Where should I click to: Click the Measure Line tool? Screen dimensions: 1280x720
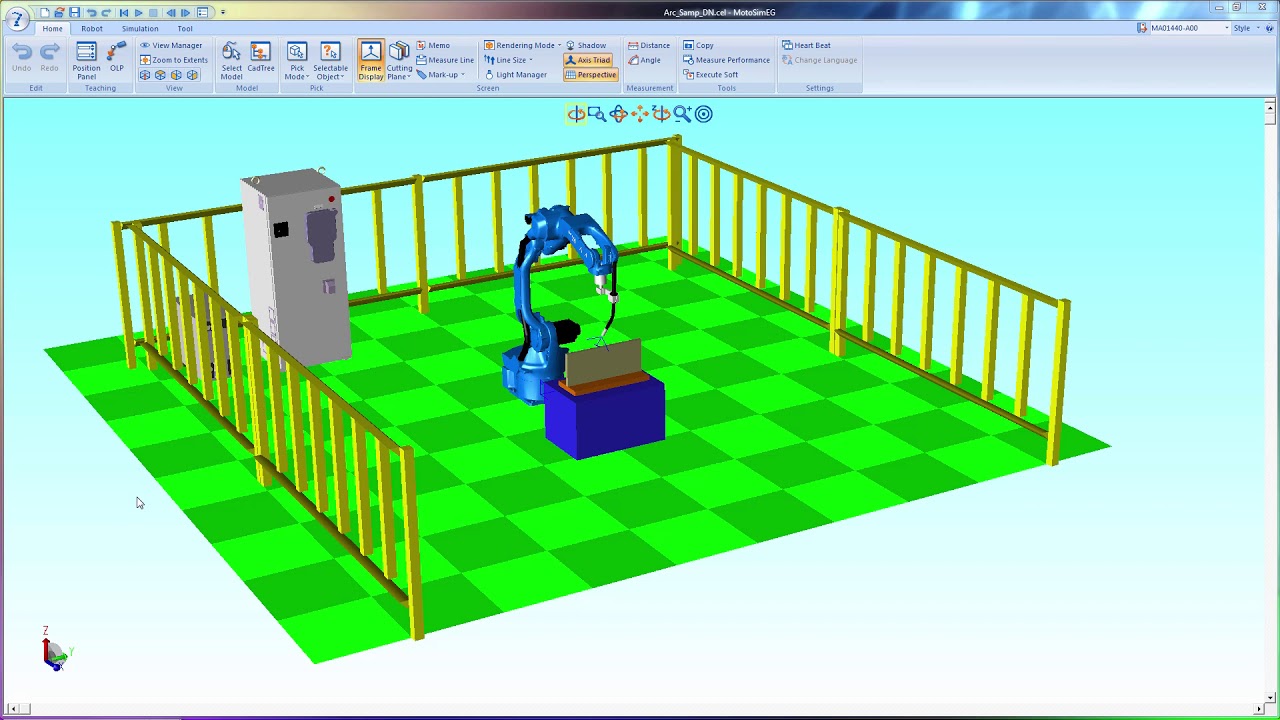coord(445,60)
